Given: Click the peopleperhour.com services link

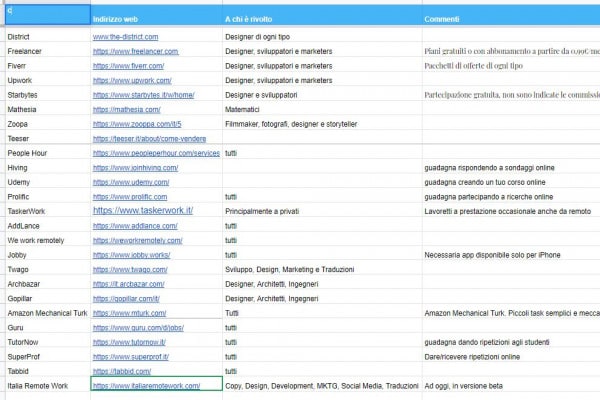Looking at the screenshot, I should 156,153.
